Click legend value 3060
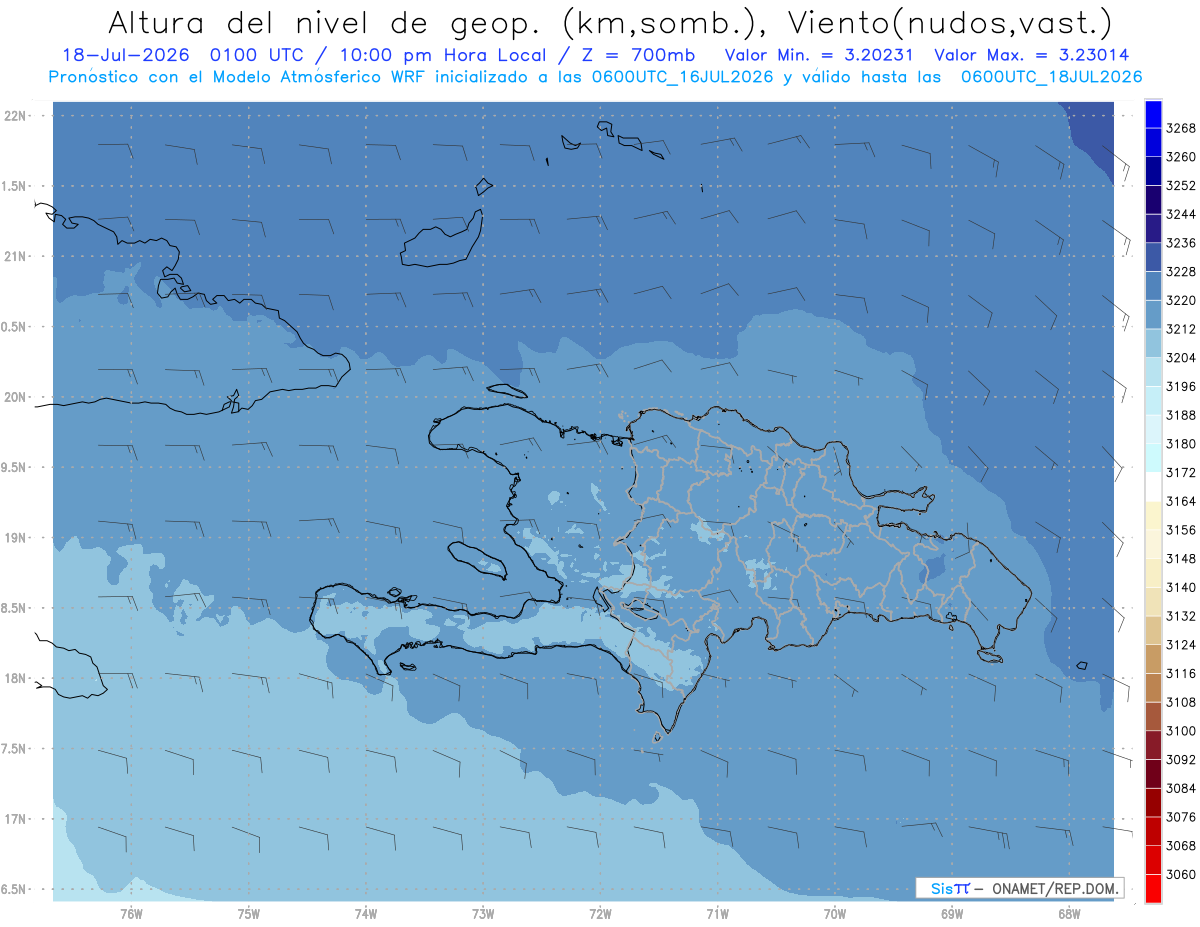 [1180, 874]
